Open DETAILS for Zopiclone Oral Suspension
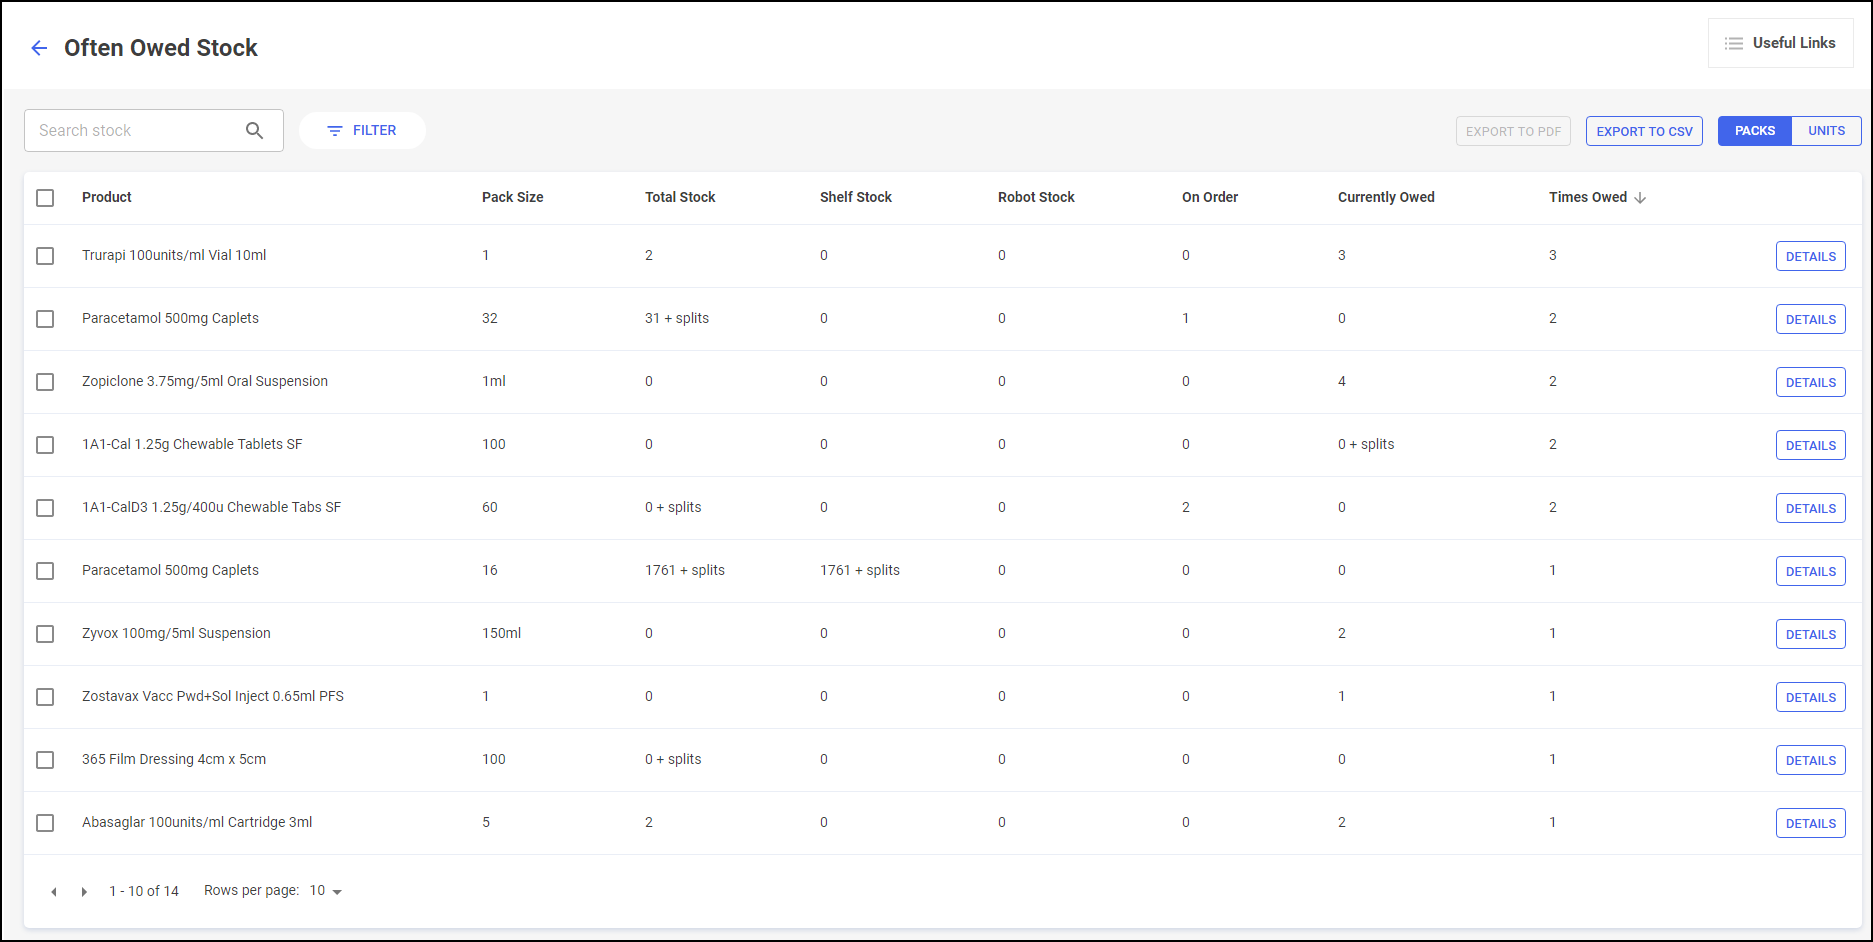This screenshot has height=942, width=1873. [1810, 382]
